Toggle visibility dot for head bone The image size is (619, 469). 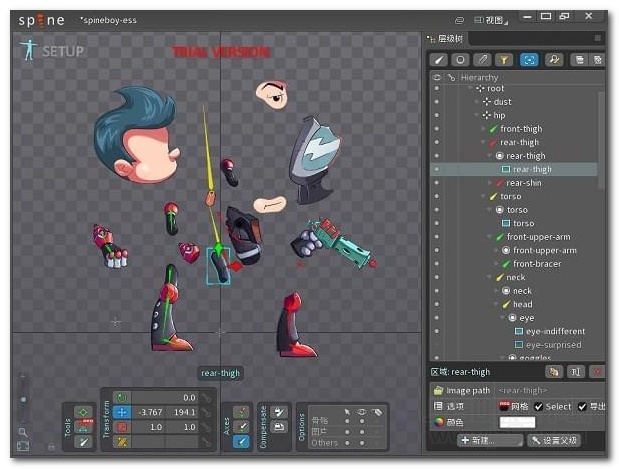(437, 304)
